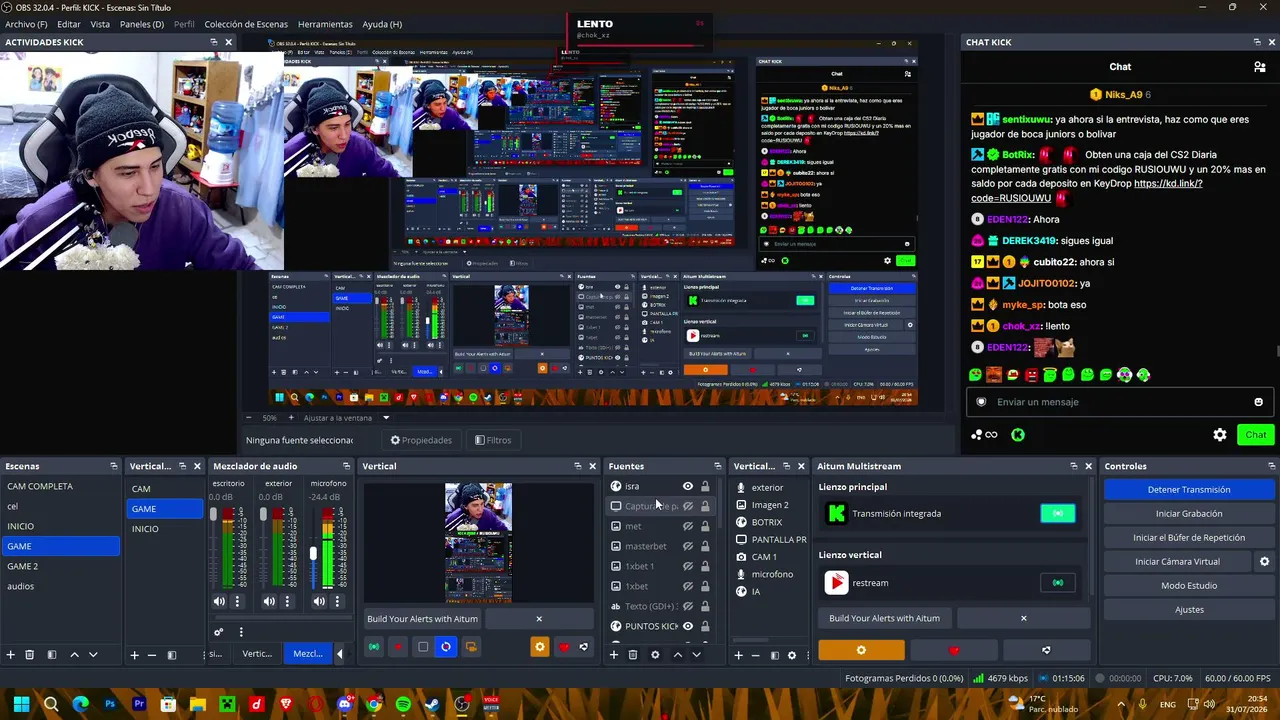The height and width of the screenshot is (720, 1280).
Task: Float the Fuentes dock panel
Action: (717, 466)
